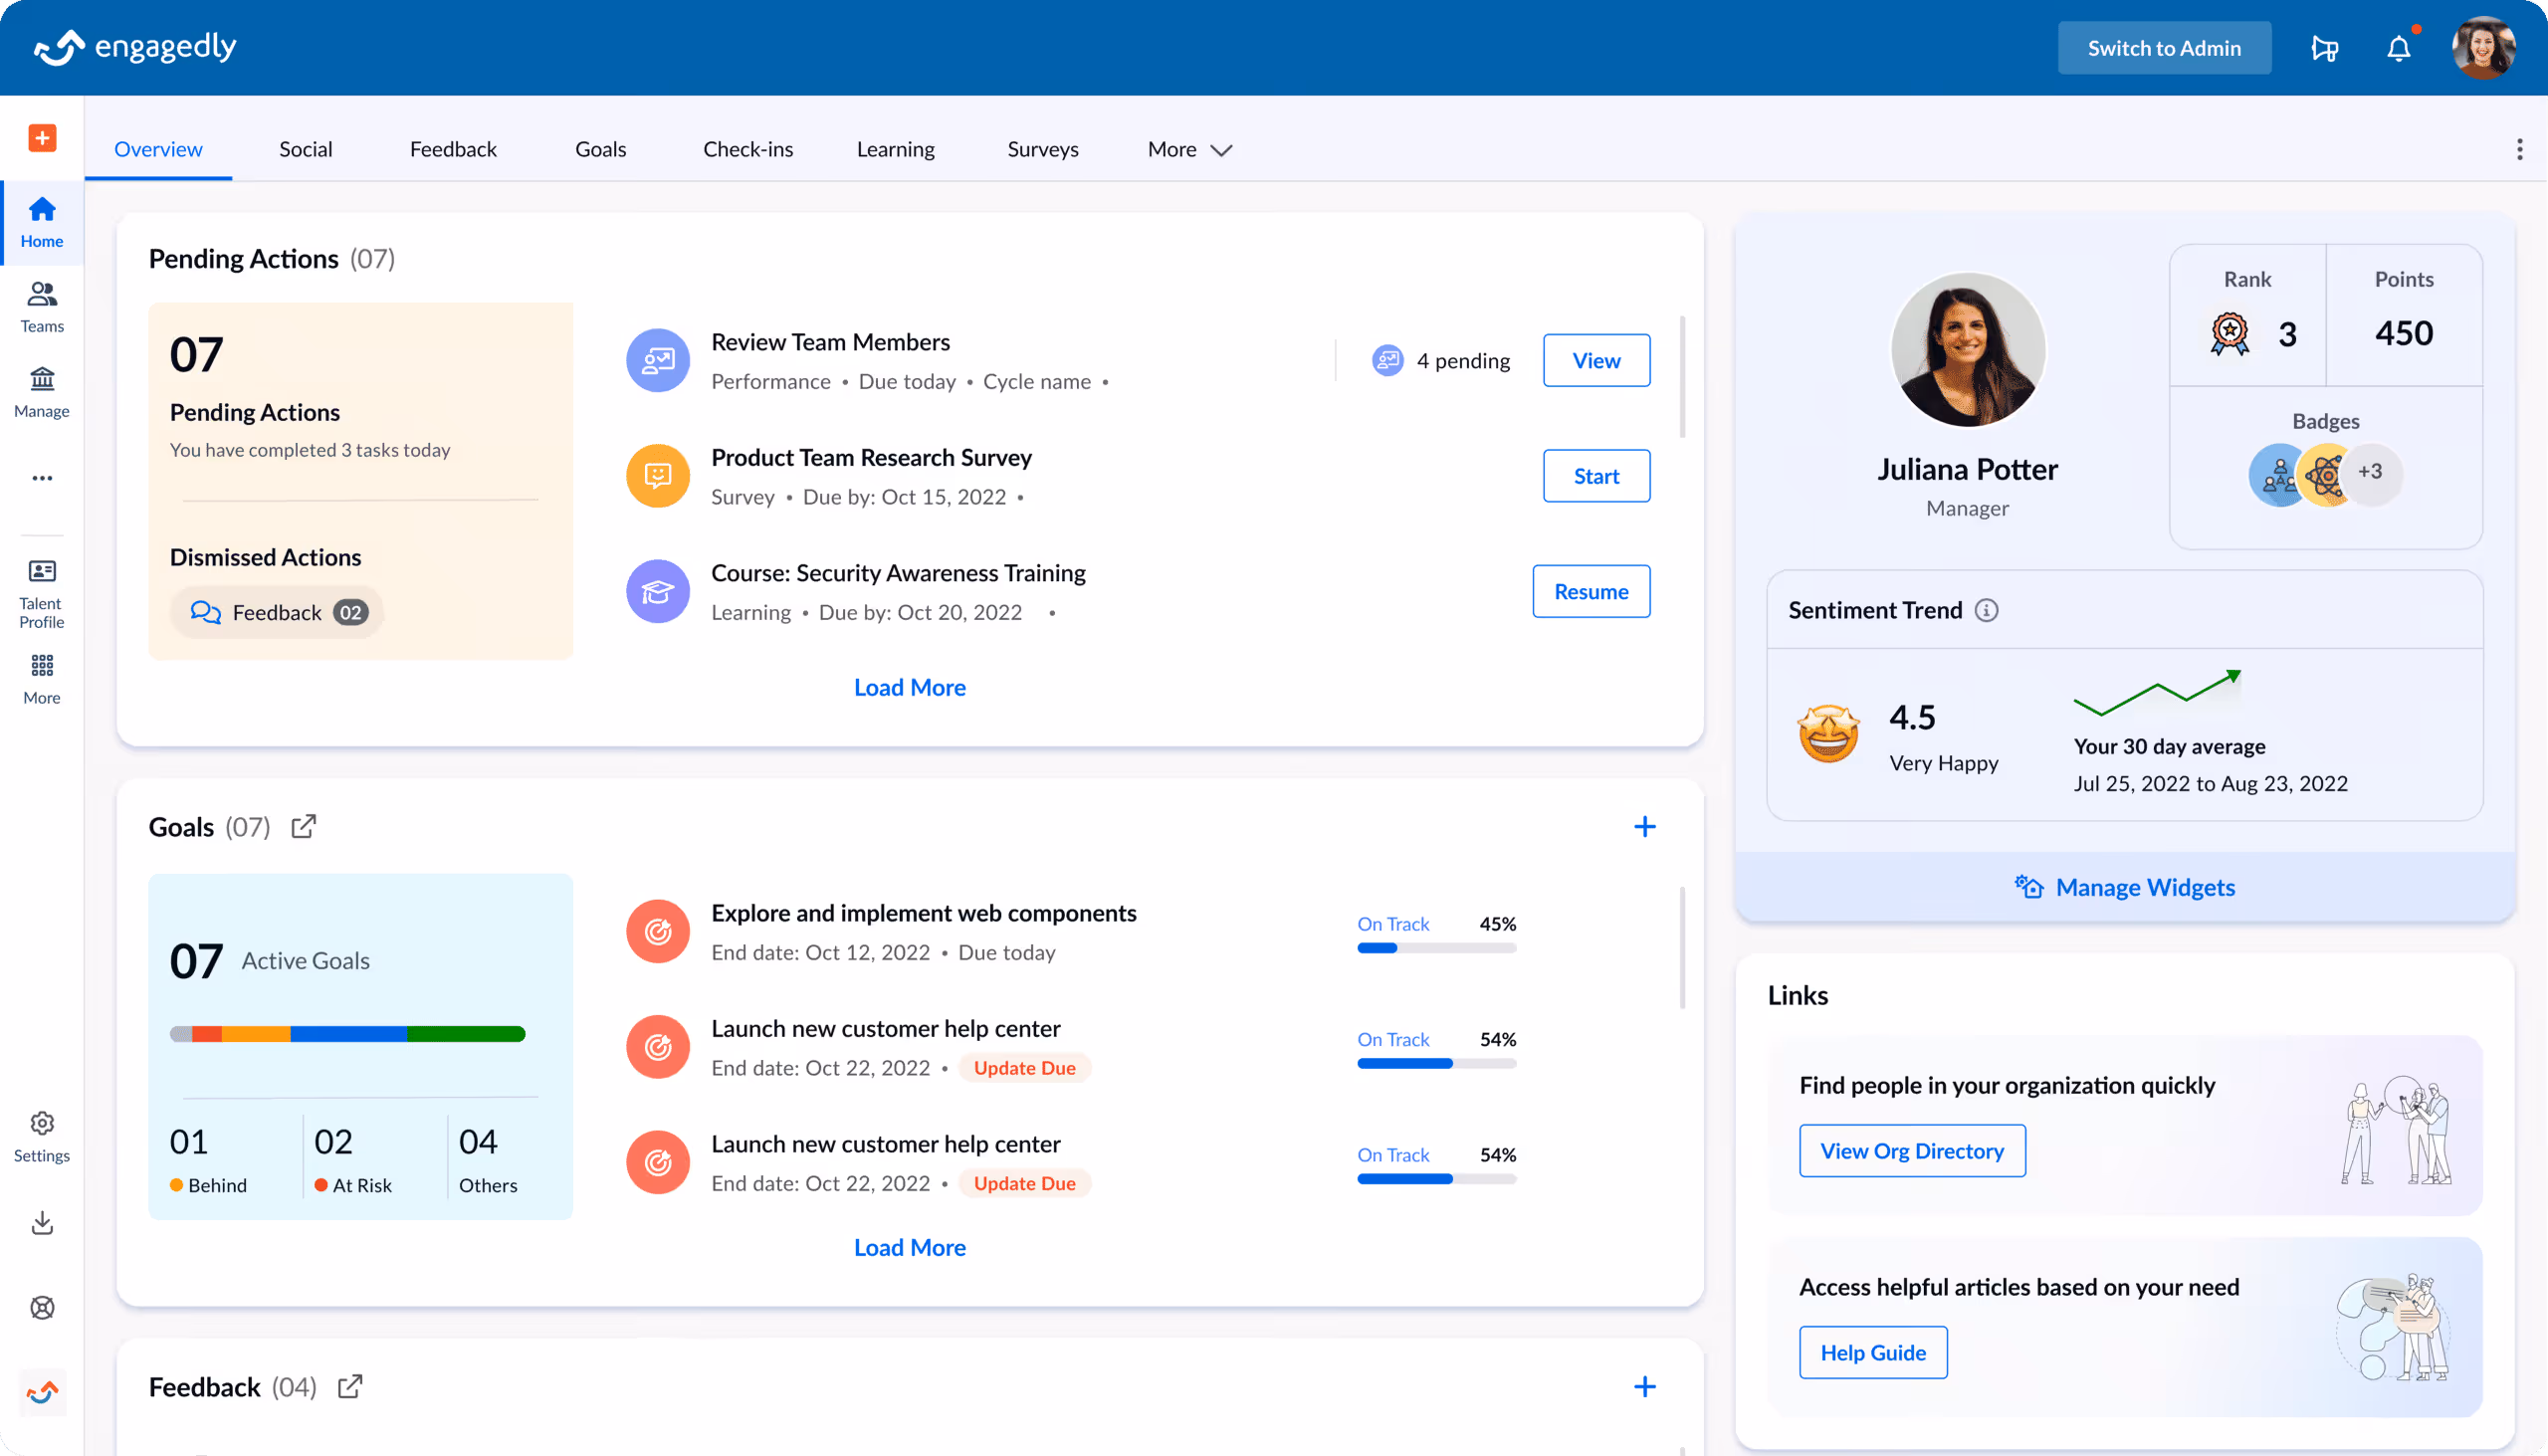2548x1456 pixels.
Task: Click the 4.5 Very Happy emoji face
Action: pos(1828,733)
